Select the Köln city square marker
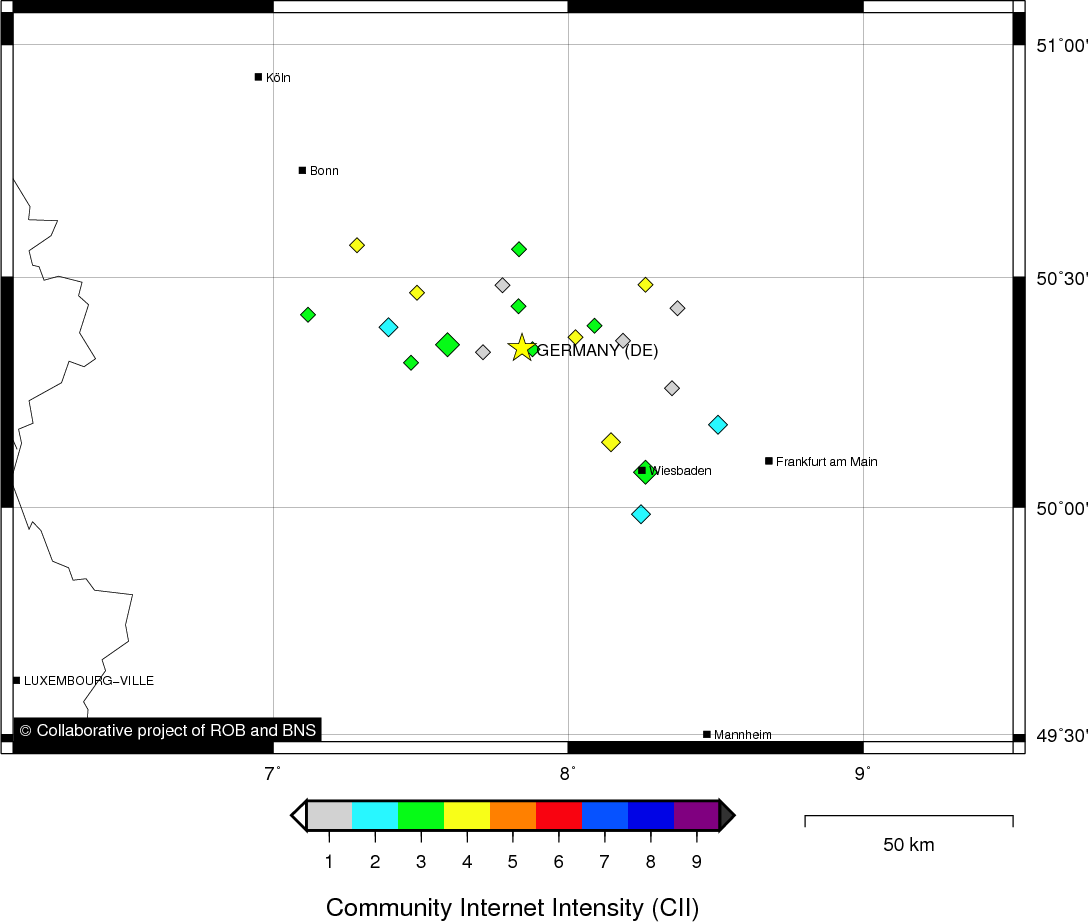This screenshot has height=922, width=1088. pos(258,77)
